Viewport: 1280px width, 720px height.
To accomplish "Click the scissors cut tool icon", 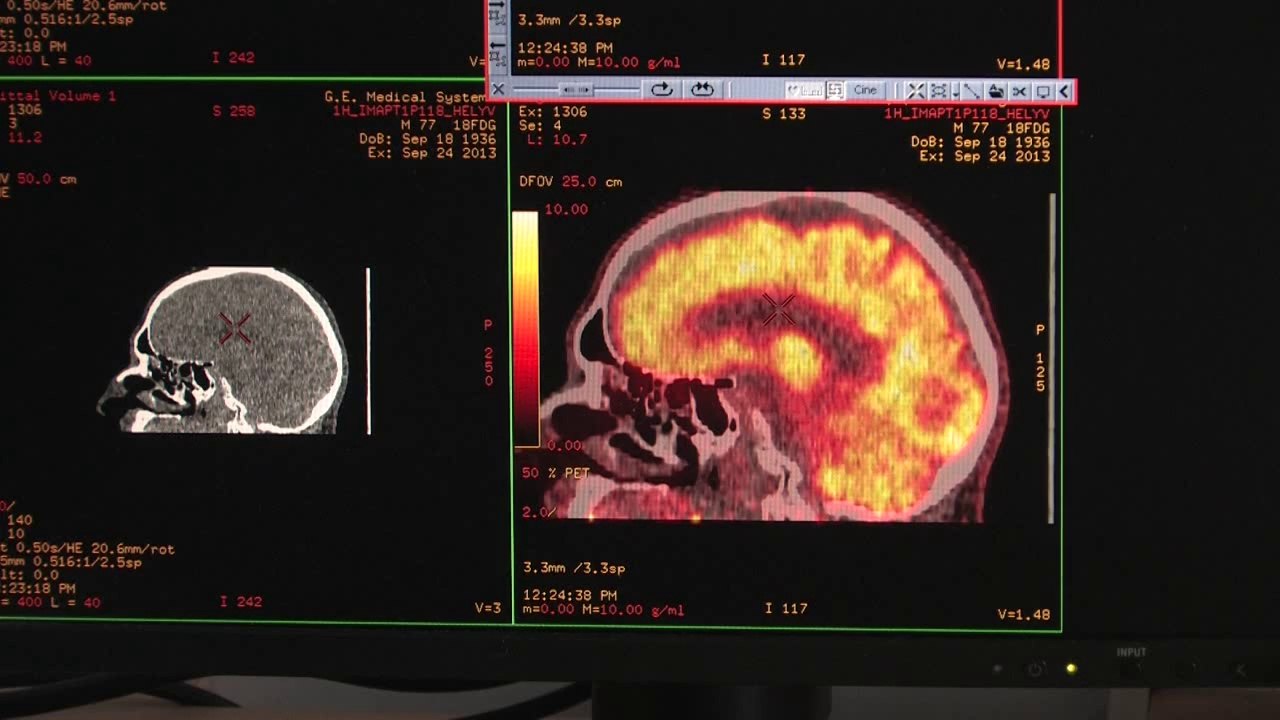I will point(1019,91).
